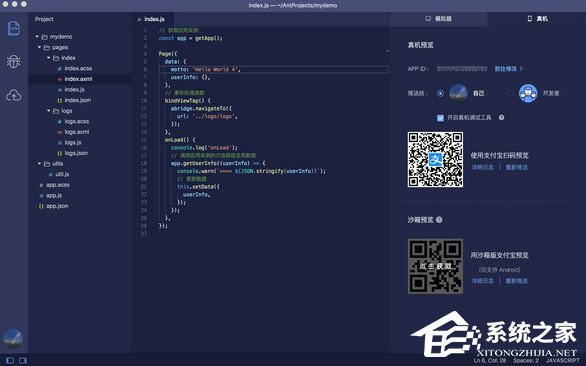
Task: Select the index.js editor tab
Action: tap(151, 19)
